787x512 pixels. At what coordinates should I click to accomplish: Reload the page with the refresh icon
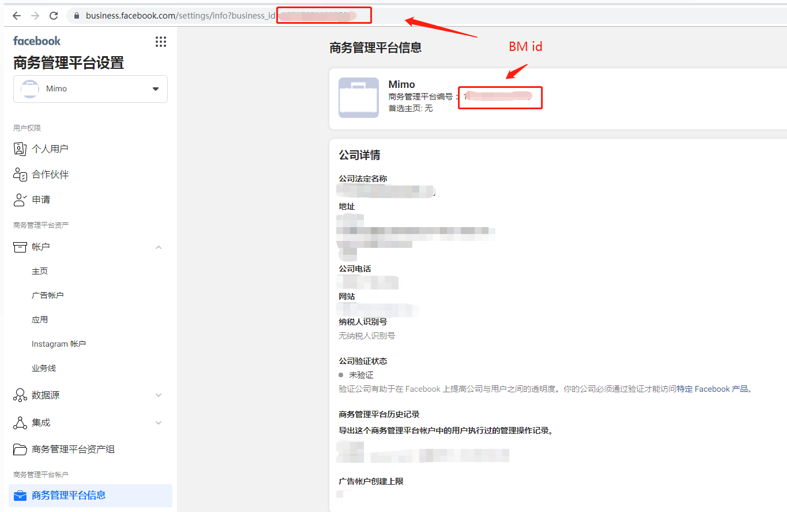pyautogui.click(x=54, y=16)
